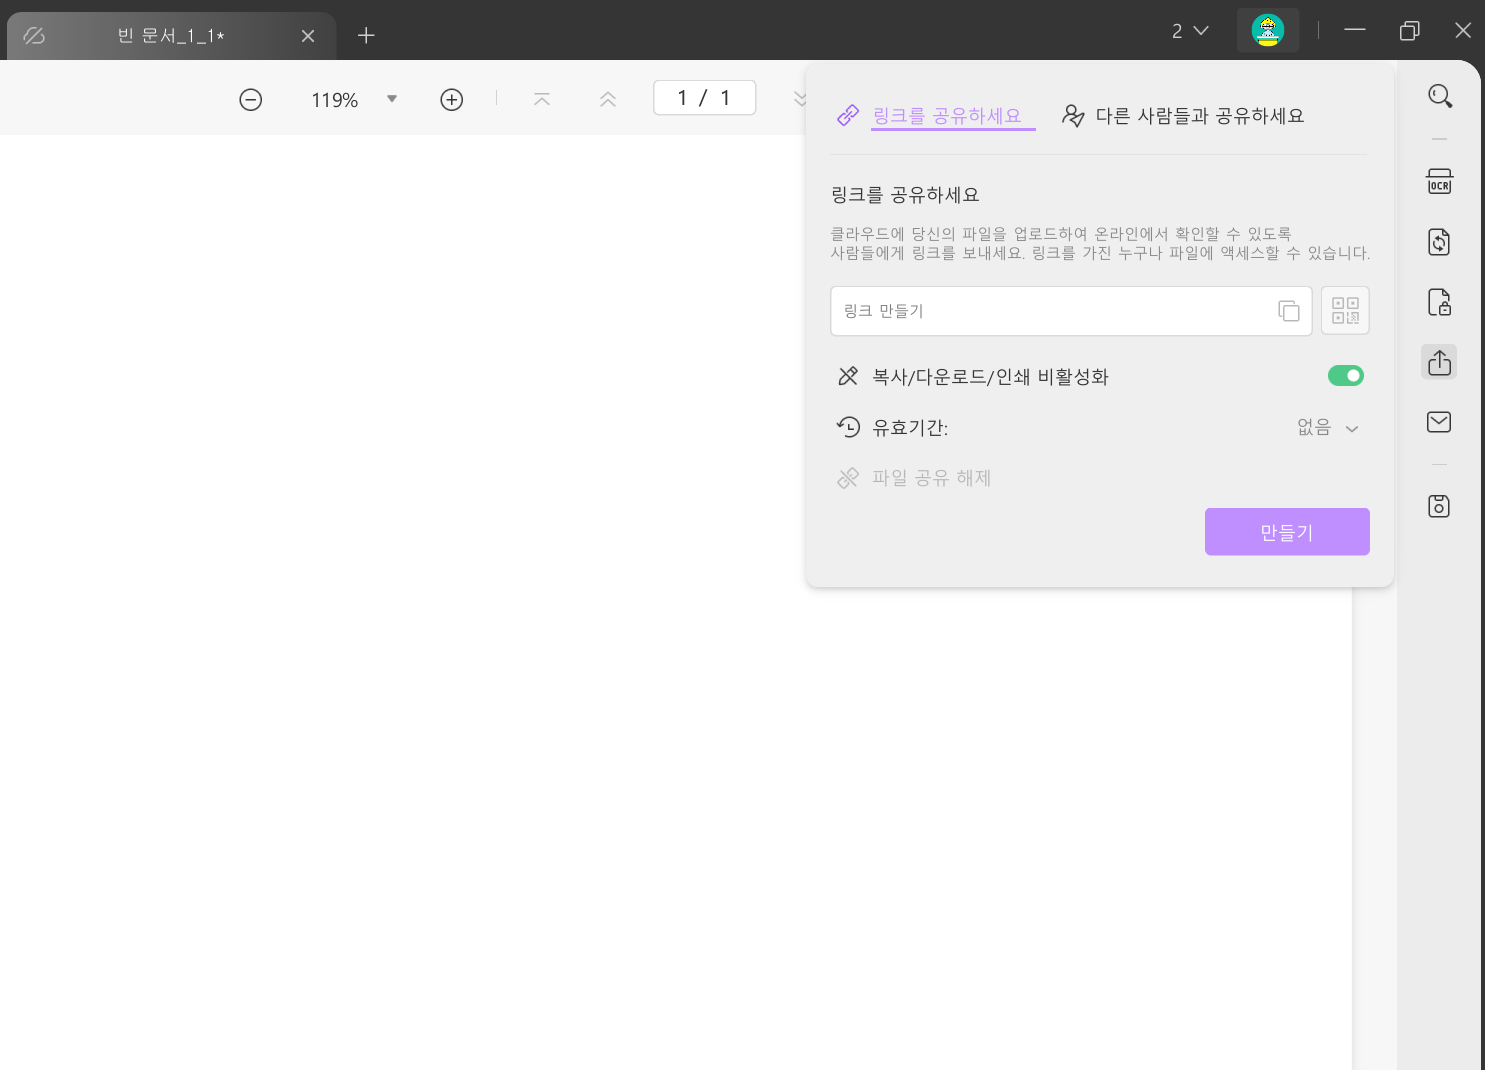Open the convert PDF tool icon
Viewport: 1485px width, 1070px height.
pyautogui.click(x=1440, y=242)
